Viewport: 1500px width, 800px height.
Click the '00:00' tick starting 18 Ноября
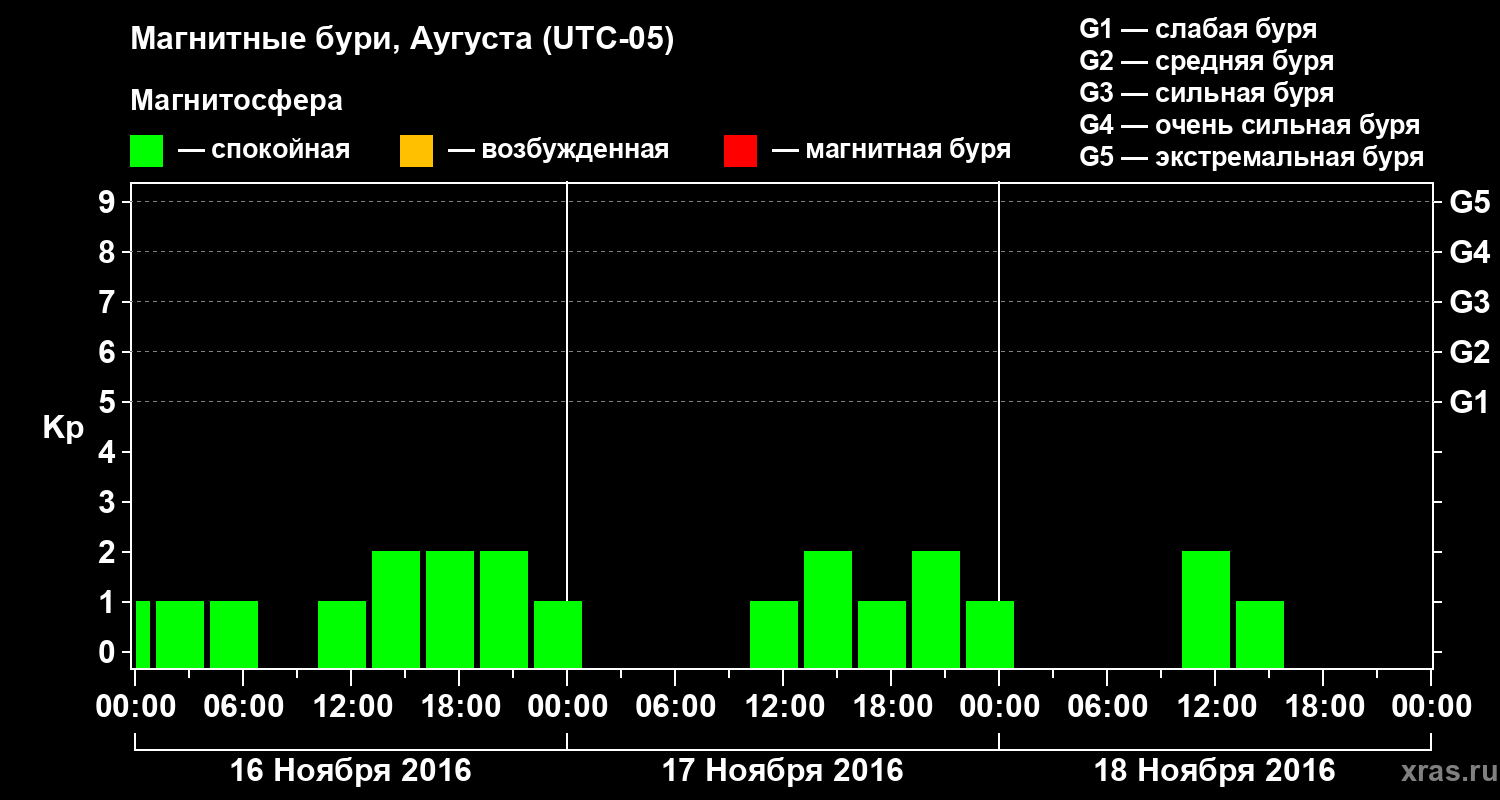pos(998,707)
